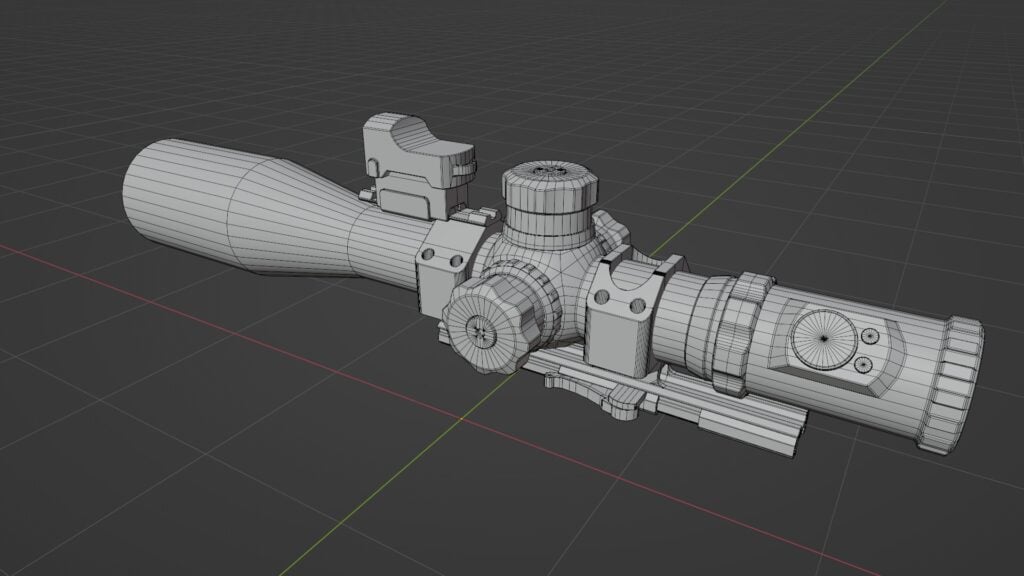Screen dimensions: 1024x576
Task: Pick the mini red dot sight atop the scope
Action: coord(419,165)
